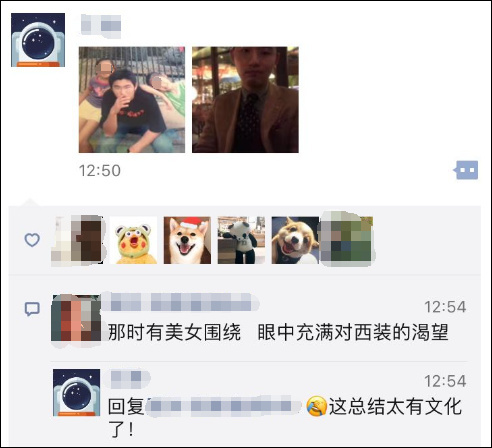Open the first pixelated liker avatar
The height and width of the screenshot is (448, 492).
coord(77,240)
